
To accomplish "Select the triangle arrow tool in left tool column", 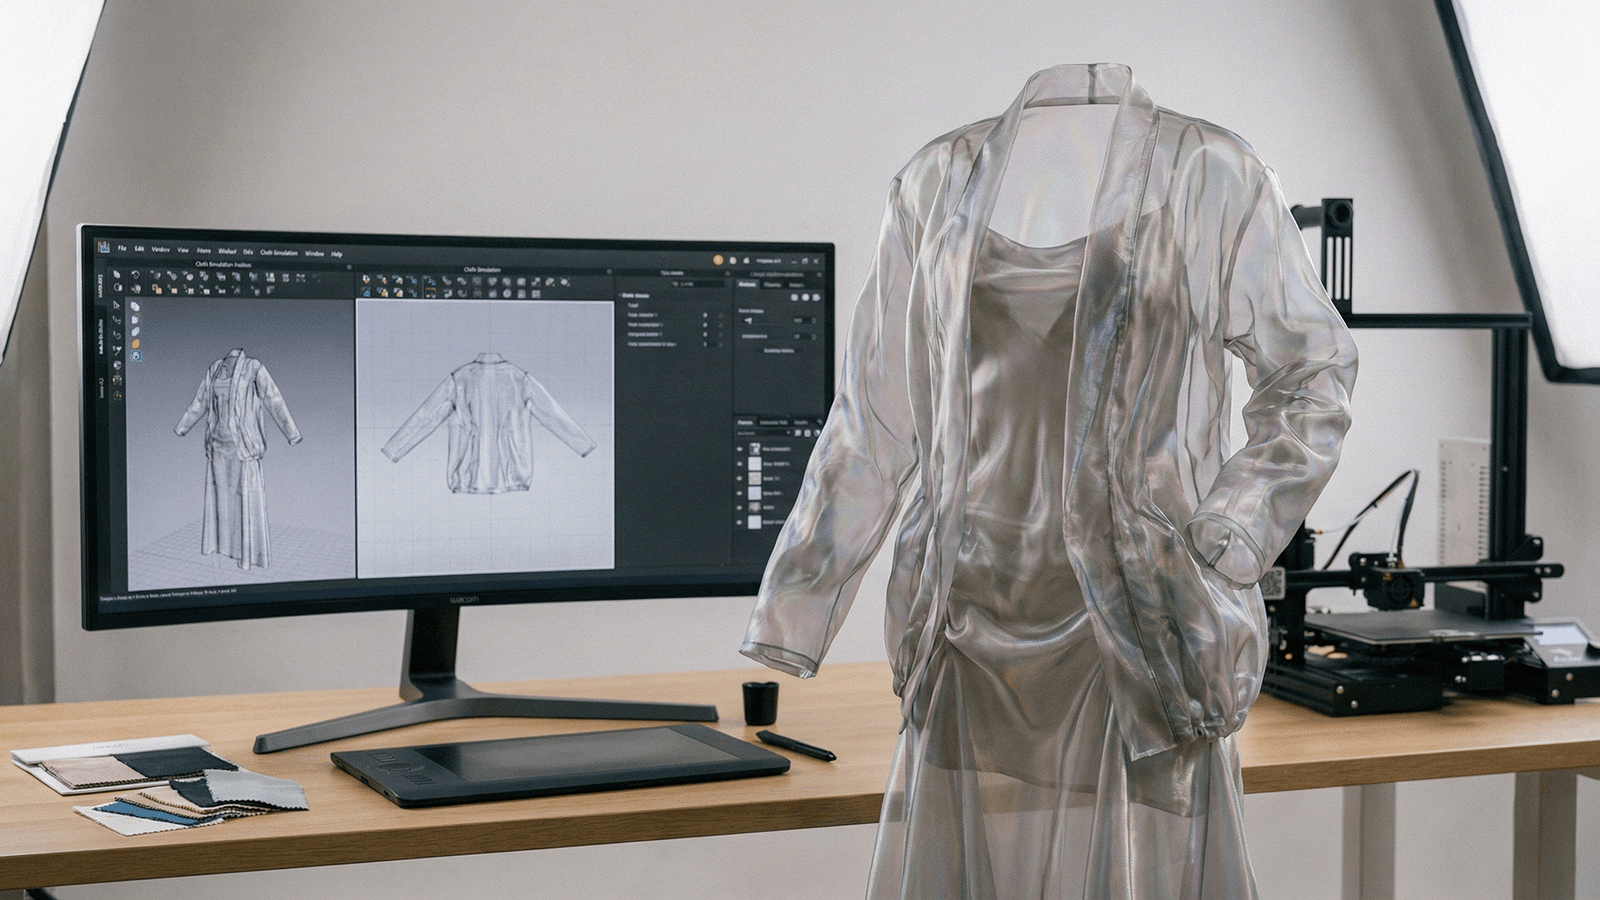I will [117, 306].
